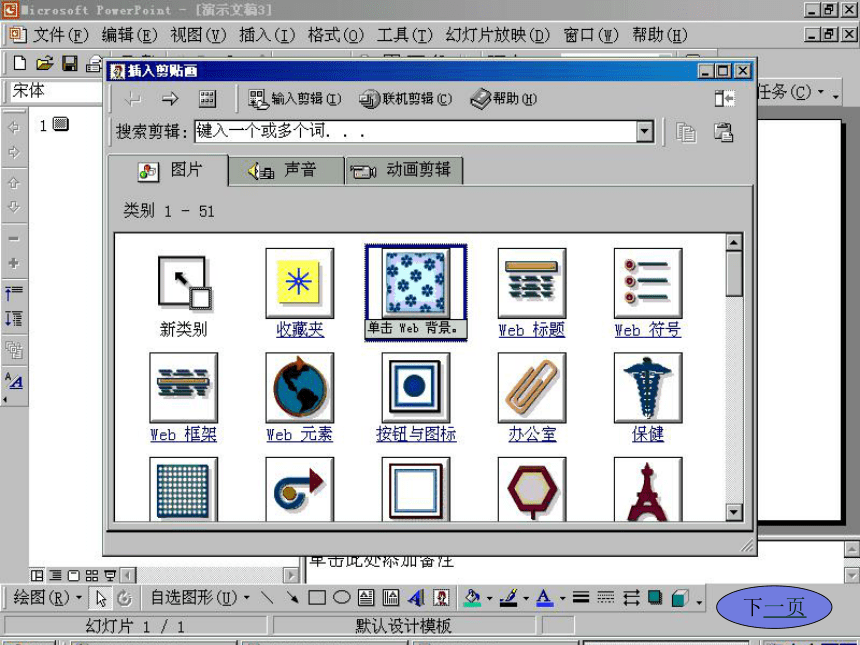Select the Arrow tool on drawing toolbar
The image size is (860, 645).
(x=292, y=597)
